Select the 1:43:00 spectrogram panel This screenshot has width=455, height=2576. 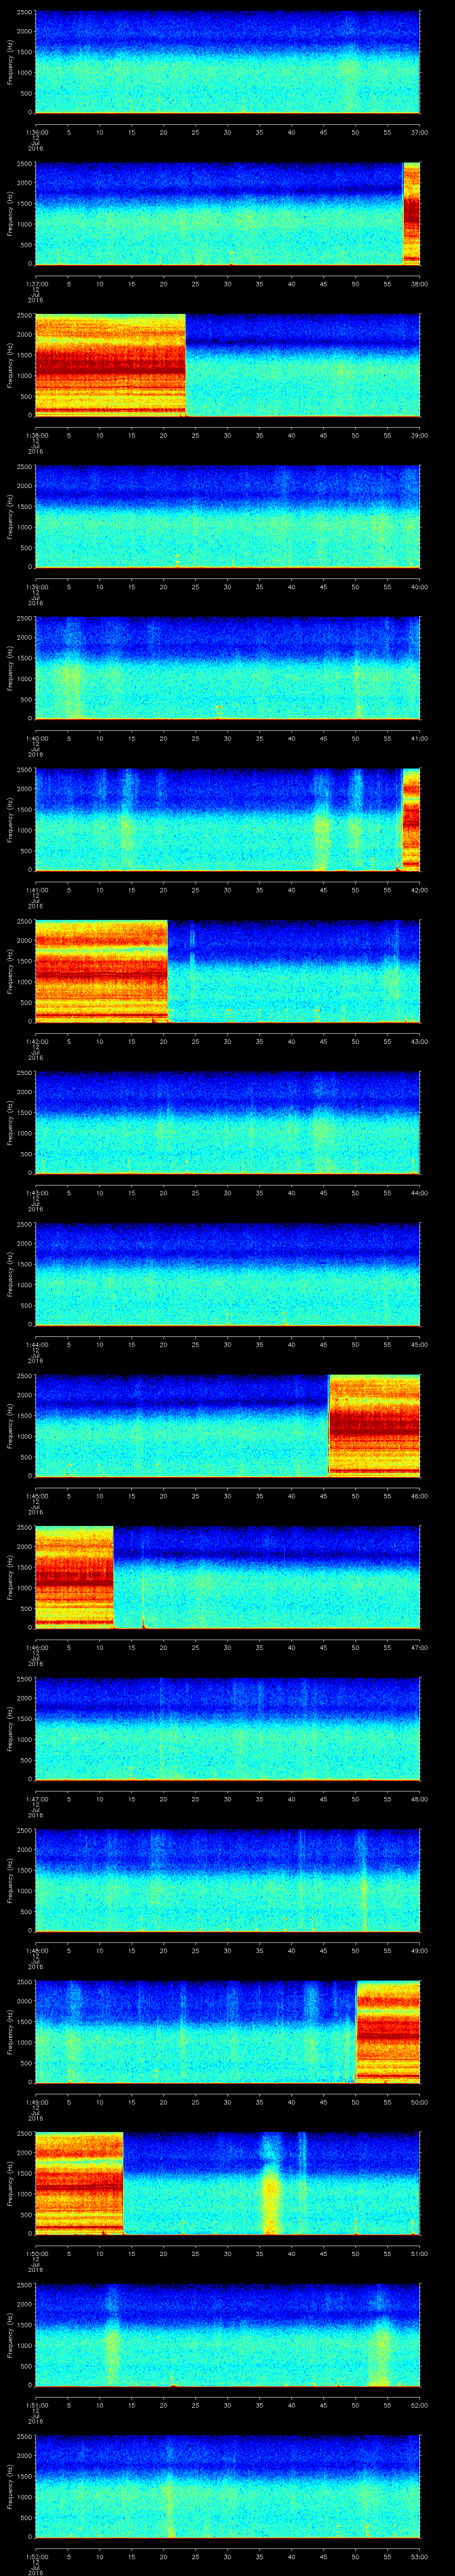[227, 1122]
